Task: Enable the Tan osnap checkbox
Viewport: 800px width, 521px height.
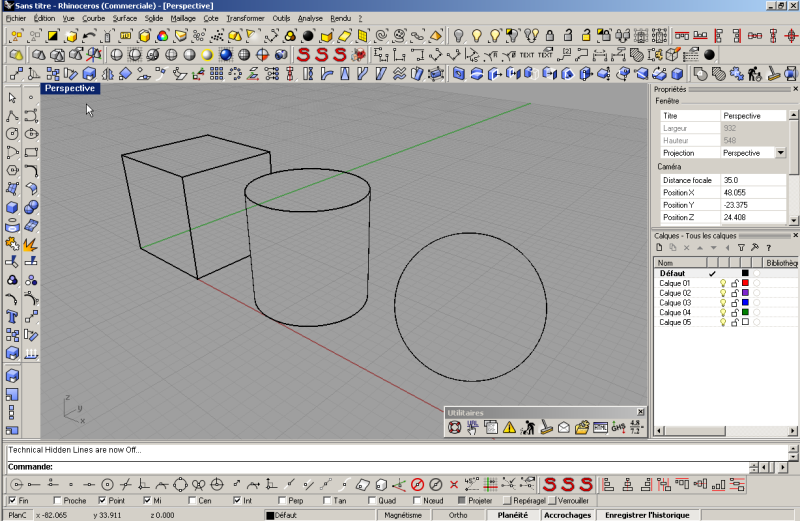Action: [327, 501]
